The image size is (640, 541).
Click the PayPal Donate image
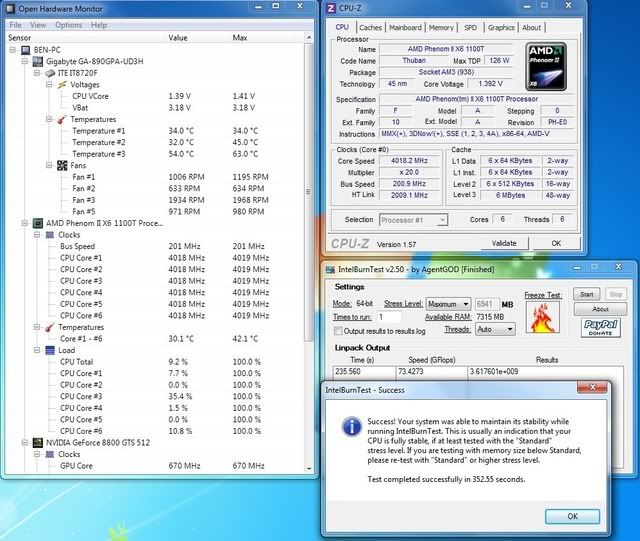(x=600, y=327)
